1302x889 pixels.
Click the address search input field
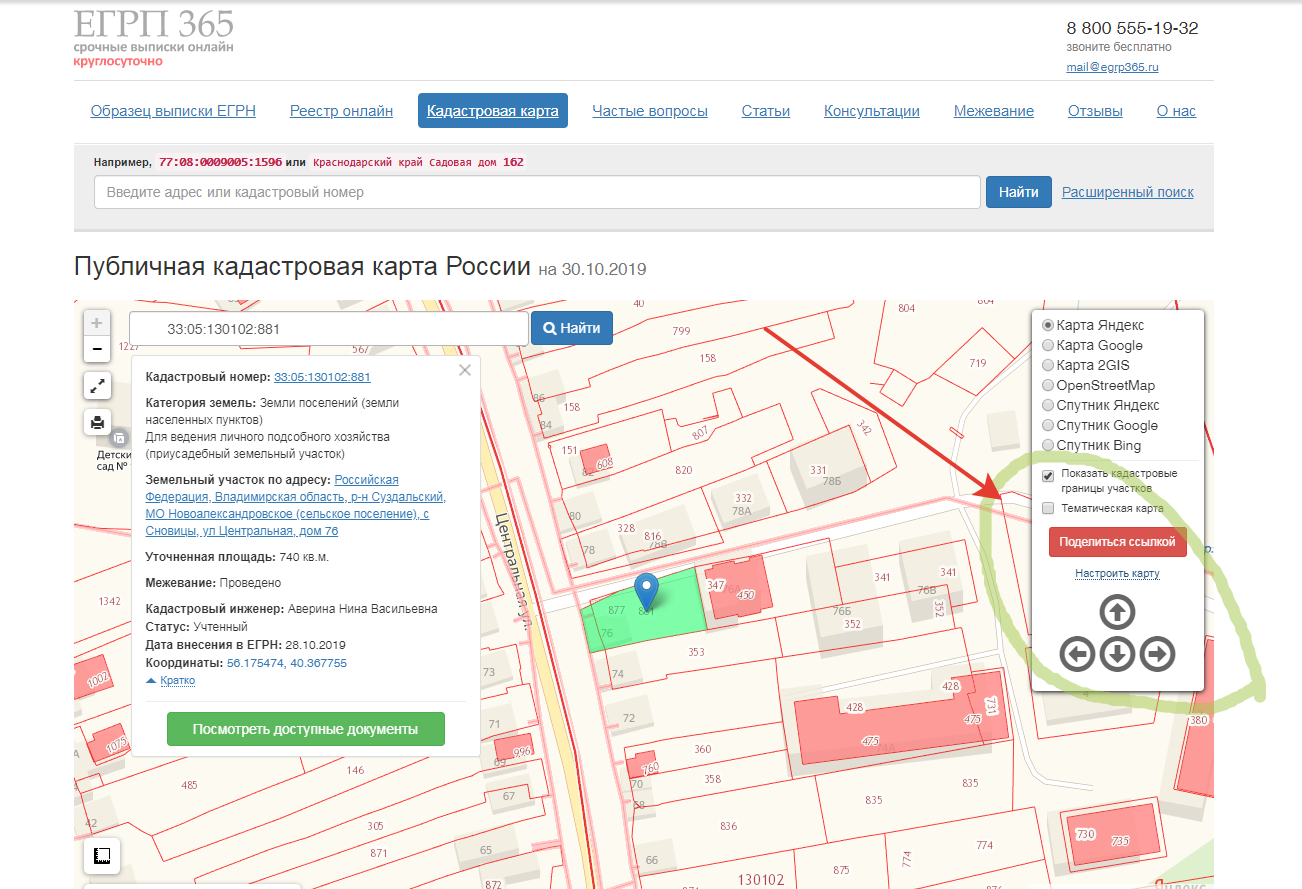[x=537, y=192]
